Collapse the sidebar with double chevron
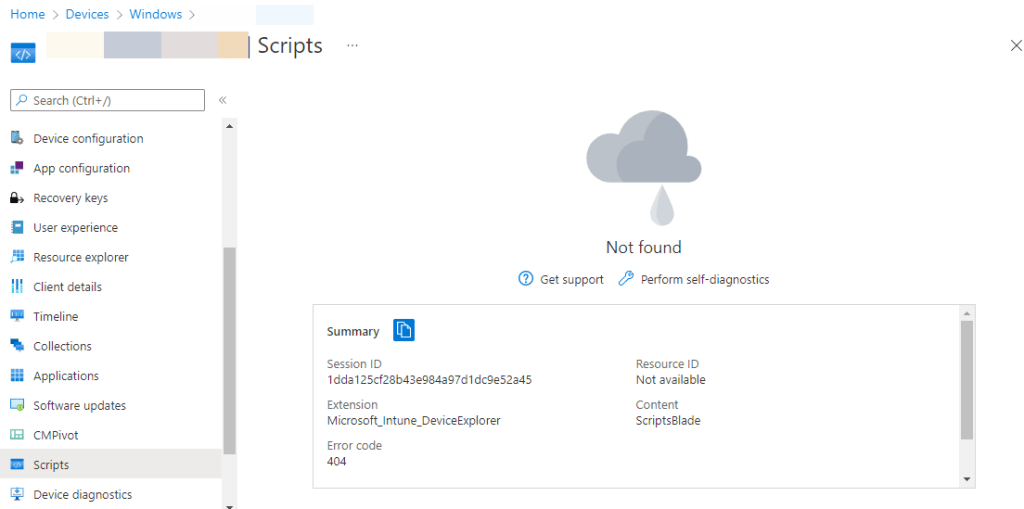 pyautogui.click(x=222, y=100)
